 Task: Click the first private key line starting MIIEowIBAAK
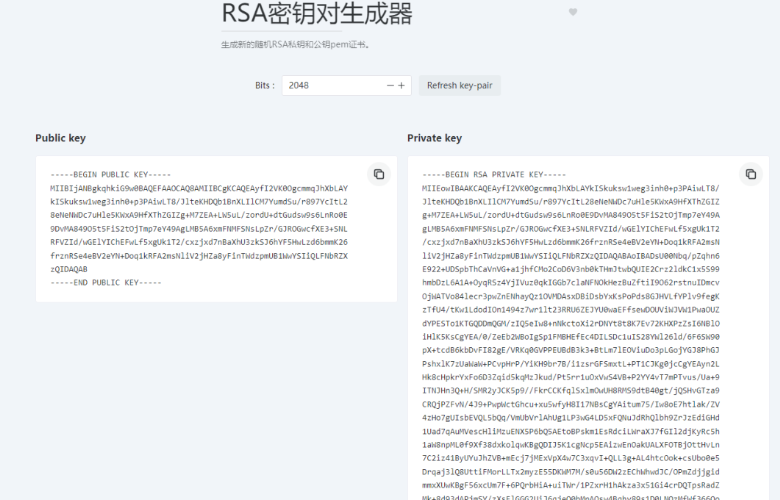570,188
